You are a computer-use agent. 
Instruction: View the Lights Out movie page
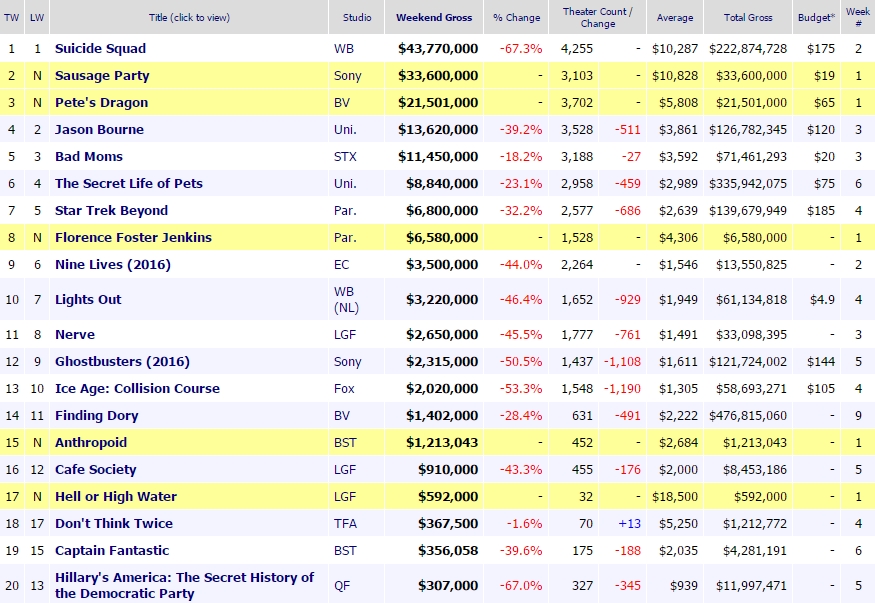coord(88,300)
